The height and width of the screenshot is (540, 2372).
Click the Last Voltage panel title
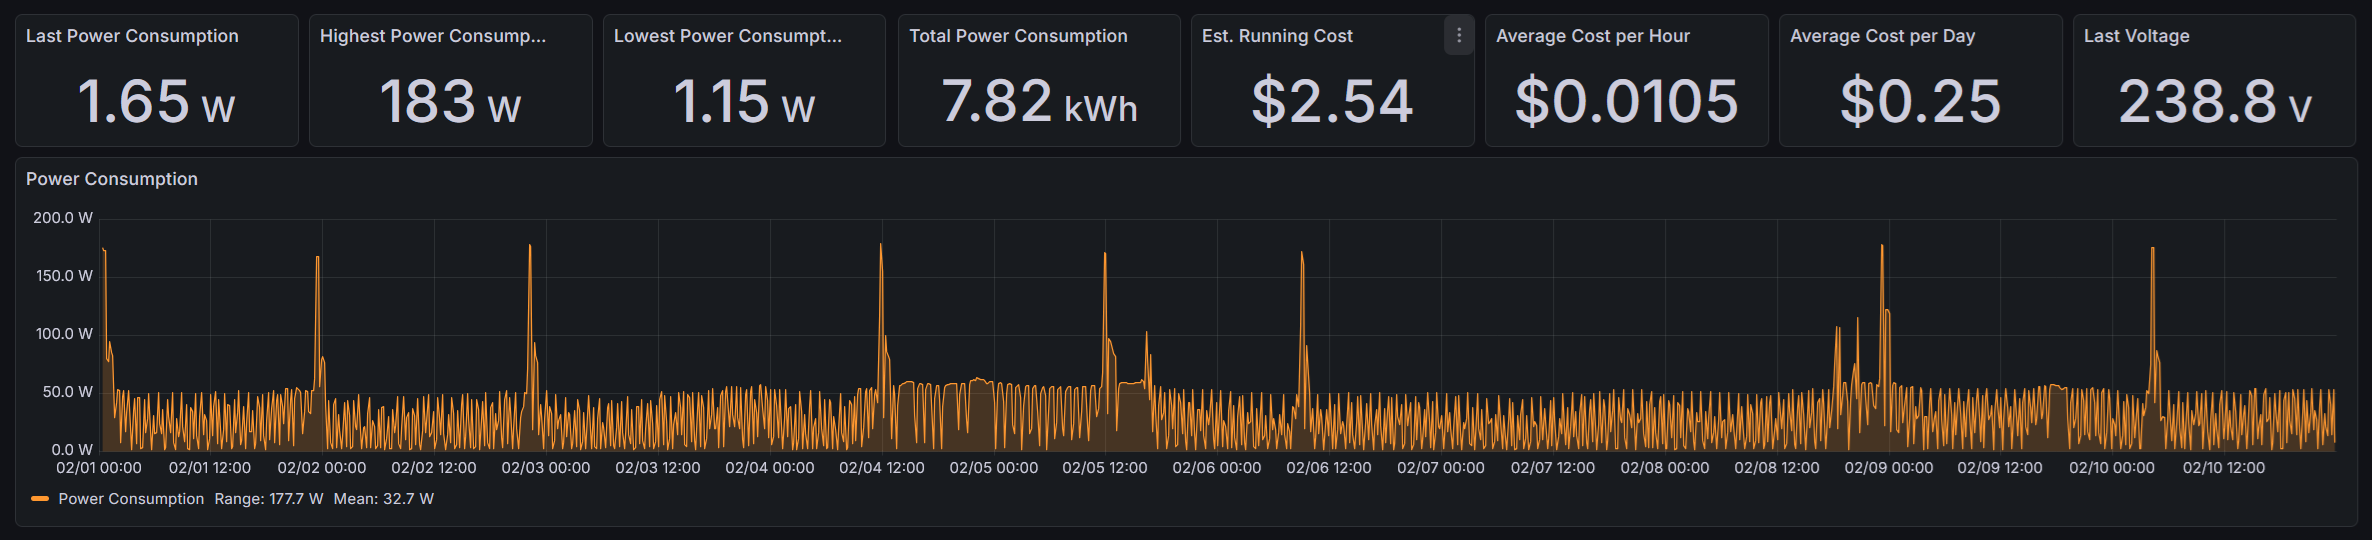tap(2136, 36)
